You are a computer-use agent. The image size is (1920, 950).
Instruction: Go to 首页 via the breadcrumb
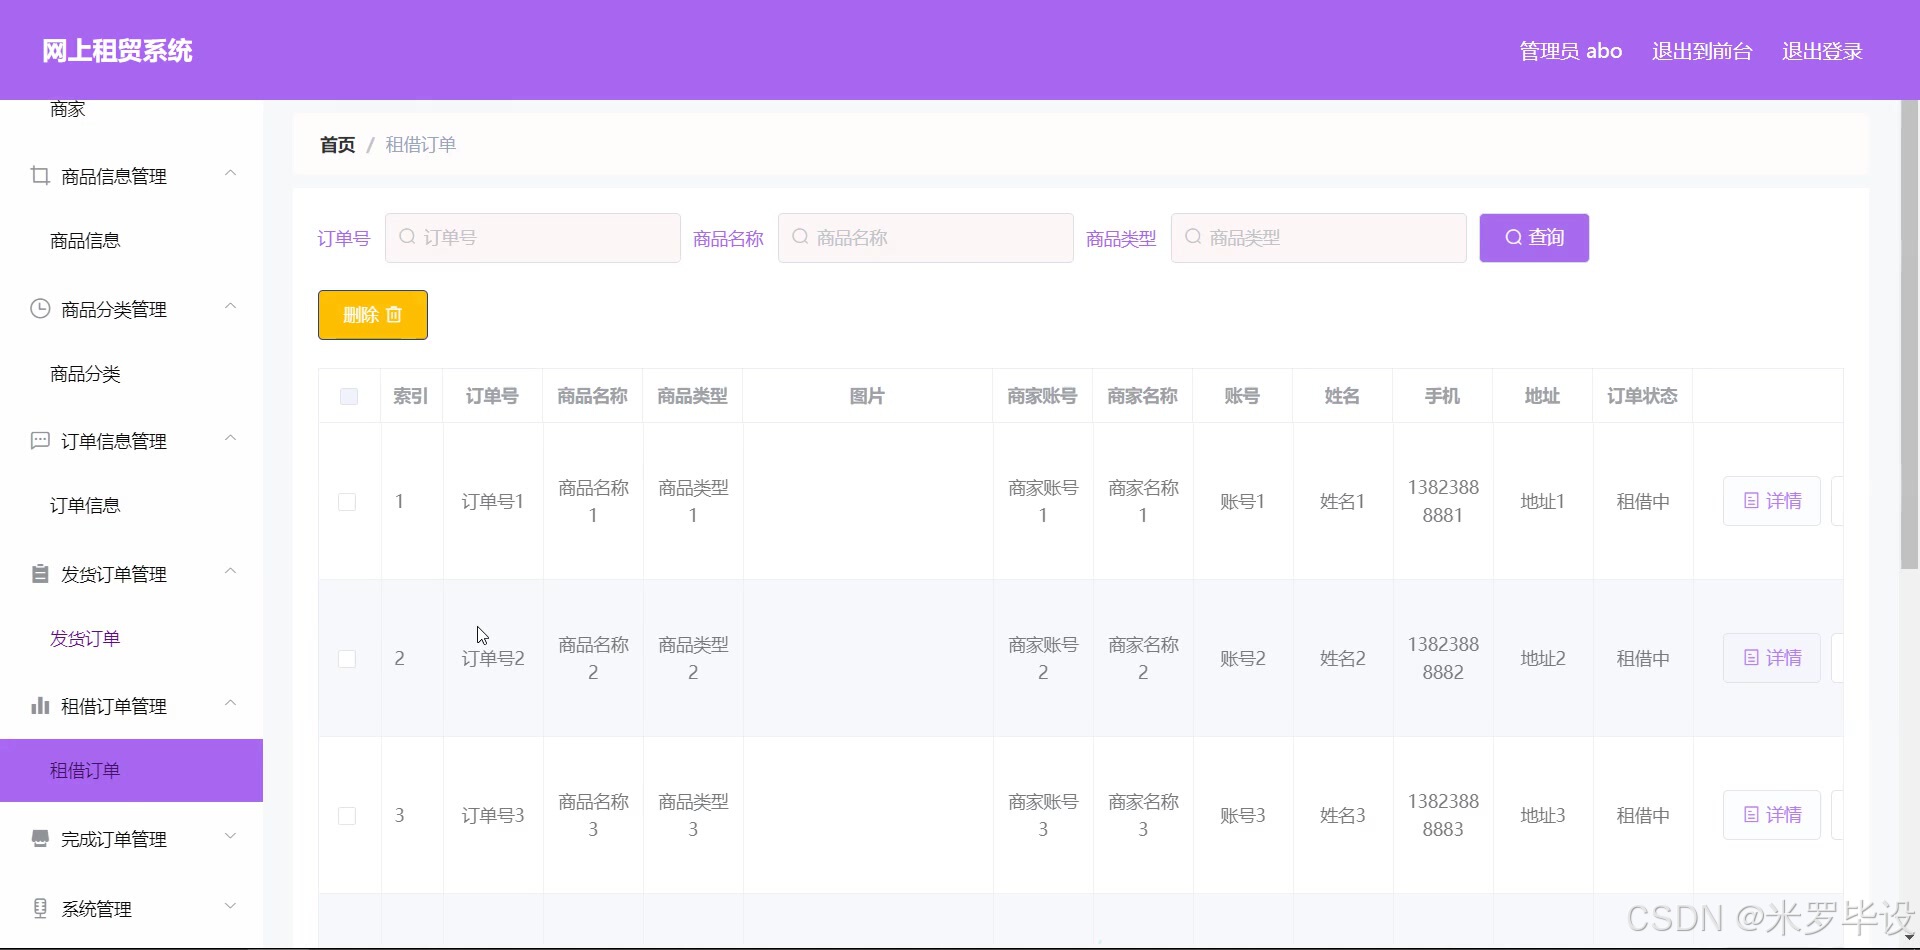(x=337, y=145)
